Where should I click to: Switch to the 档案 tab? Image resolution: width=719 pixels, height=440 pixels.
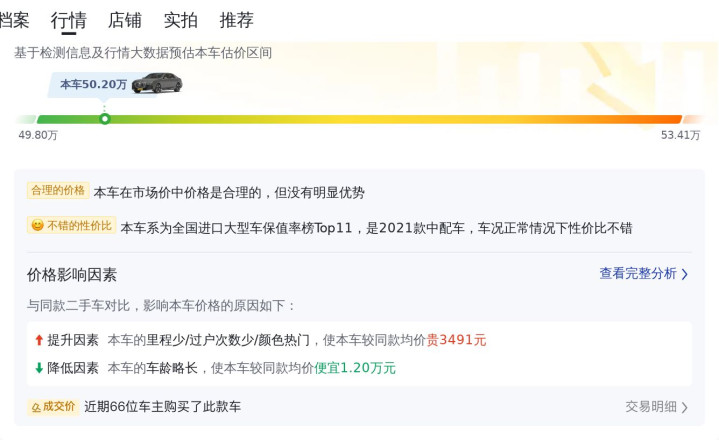coord(14,20)
